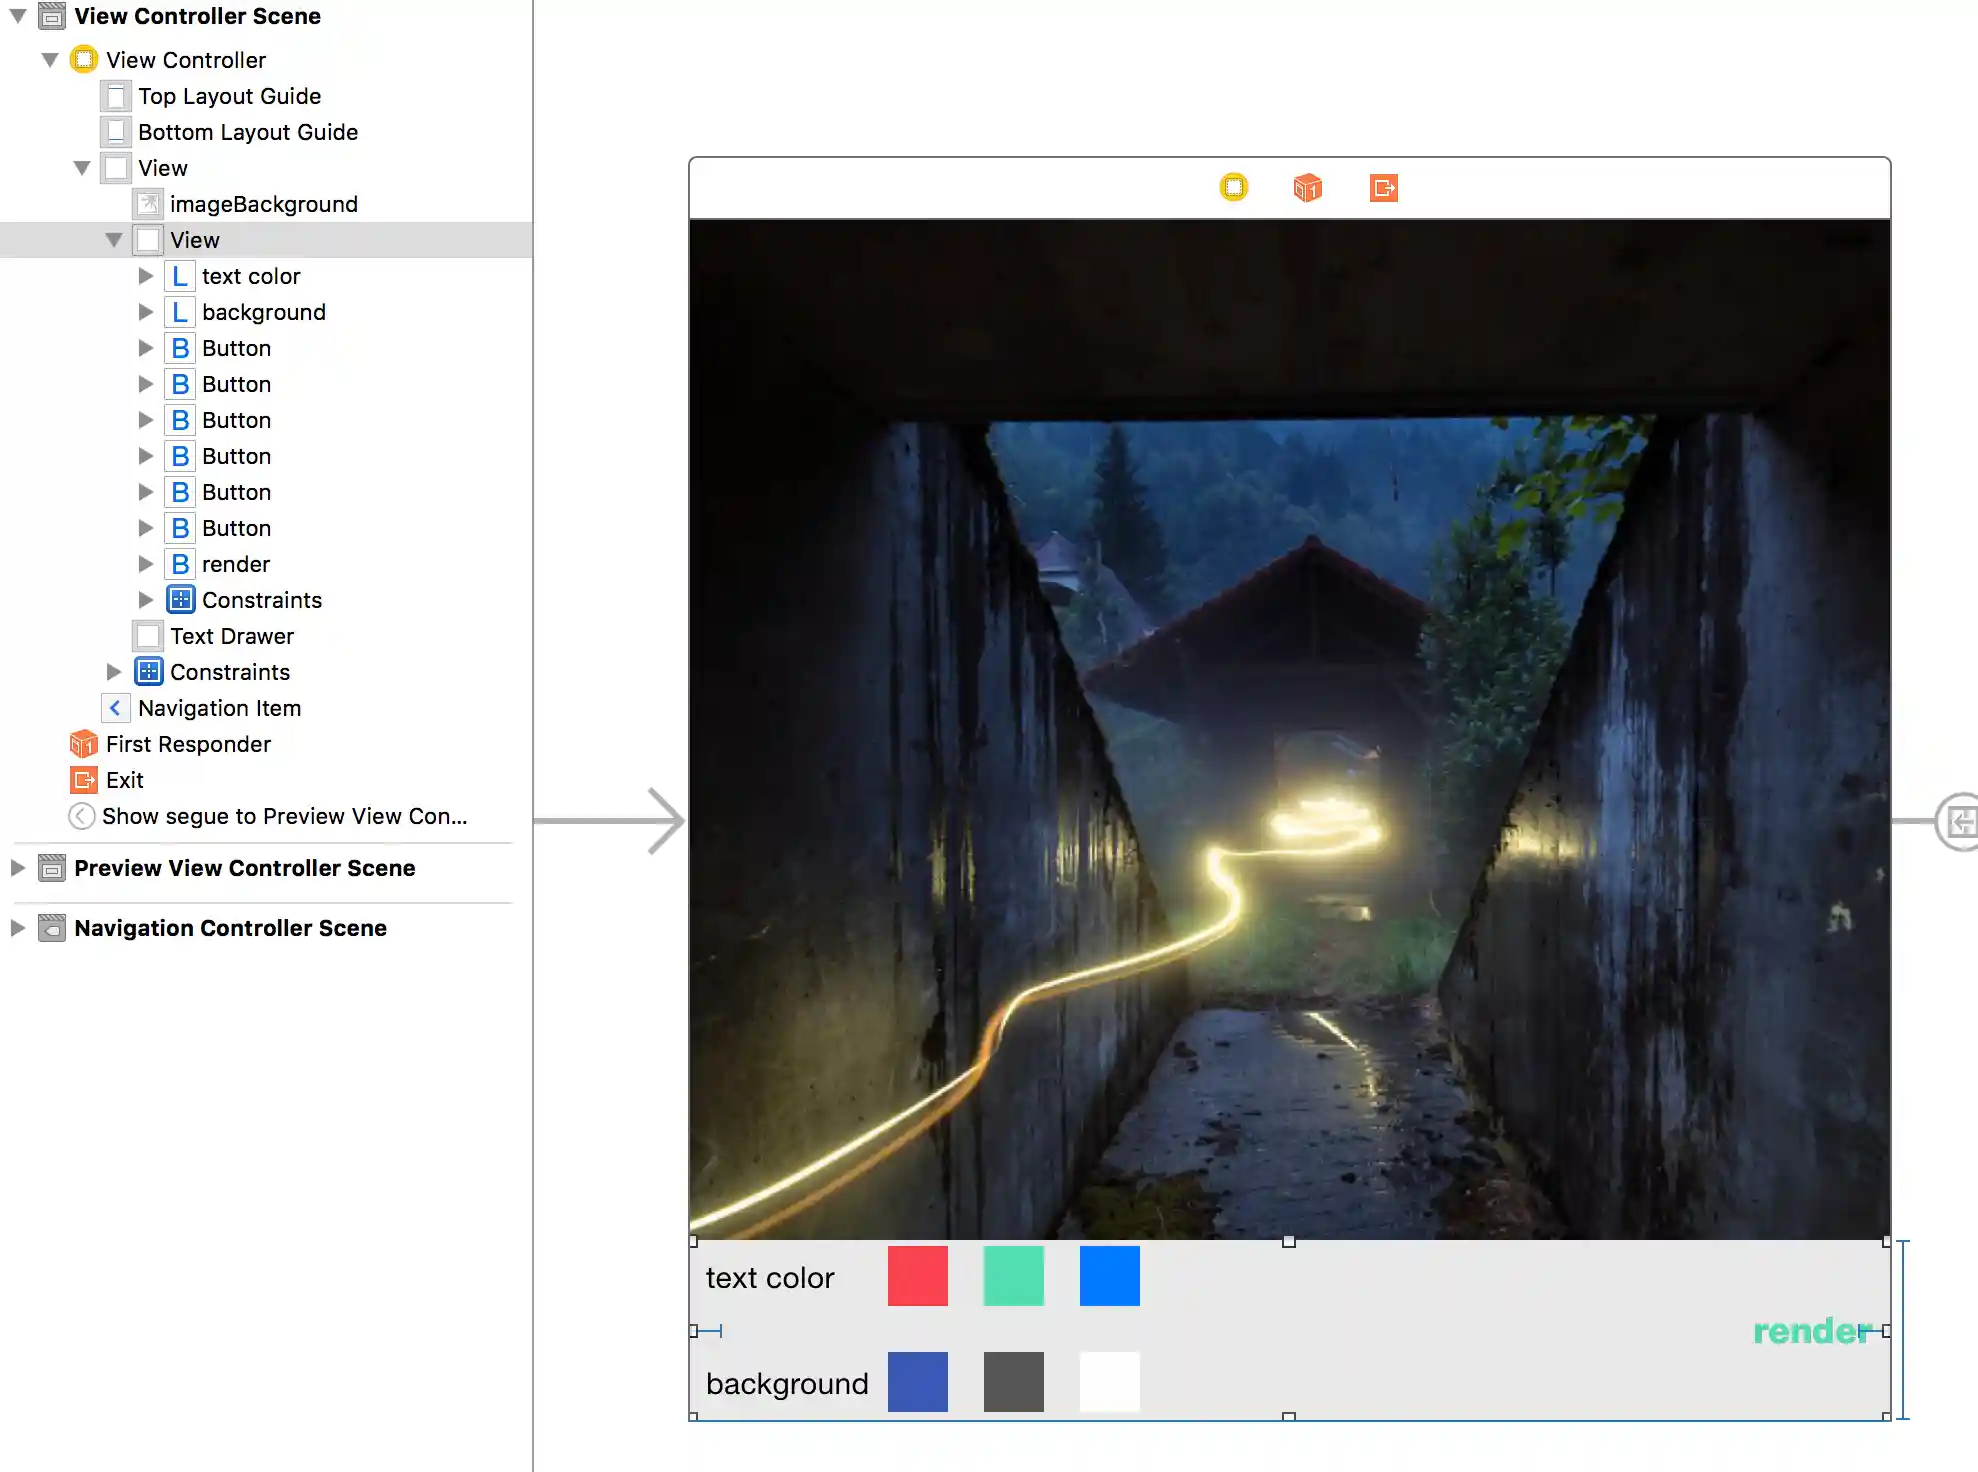
Task: Select Exit in the document outline
Action: 124,780
